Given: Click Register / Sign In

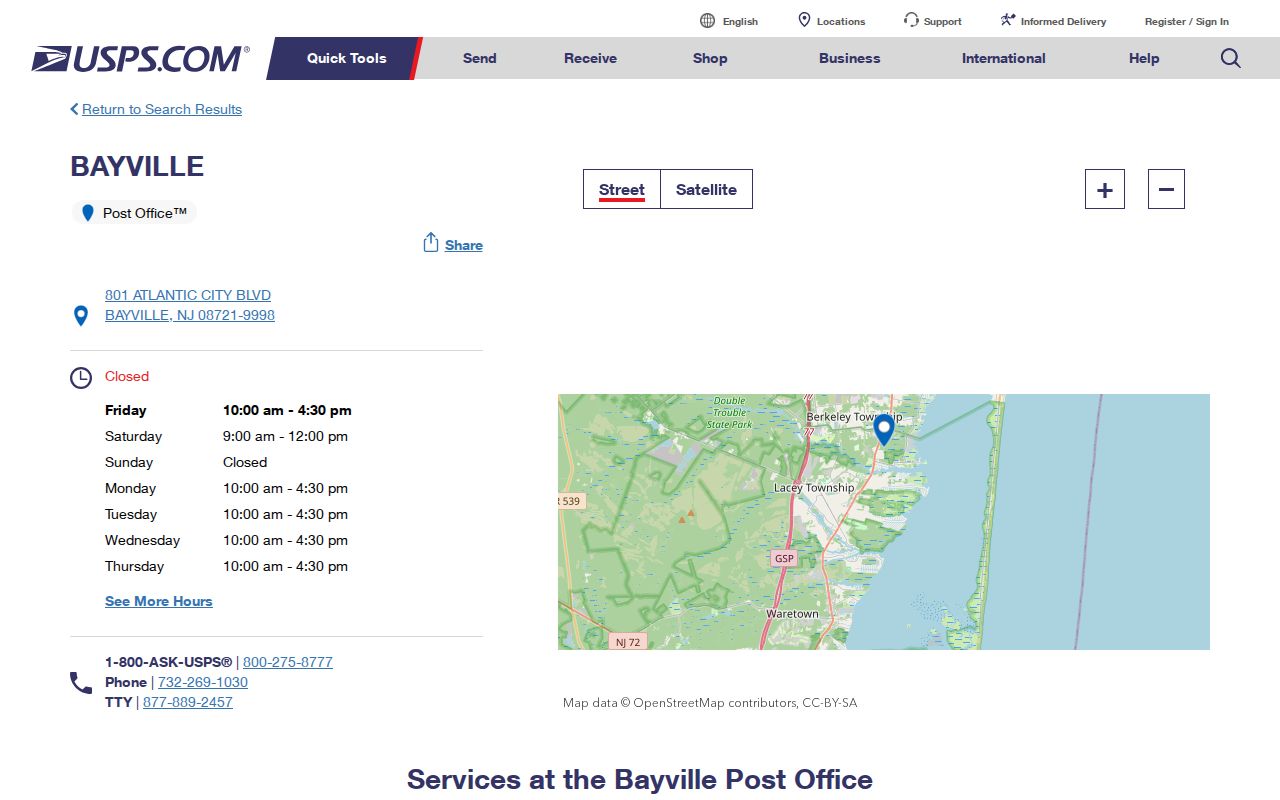Looking at the screenshot, I should pos(1187,21).
